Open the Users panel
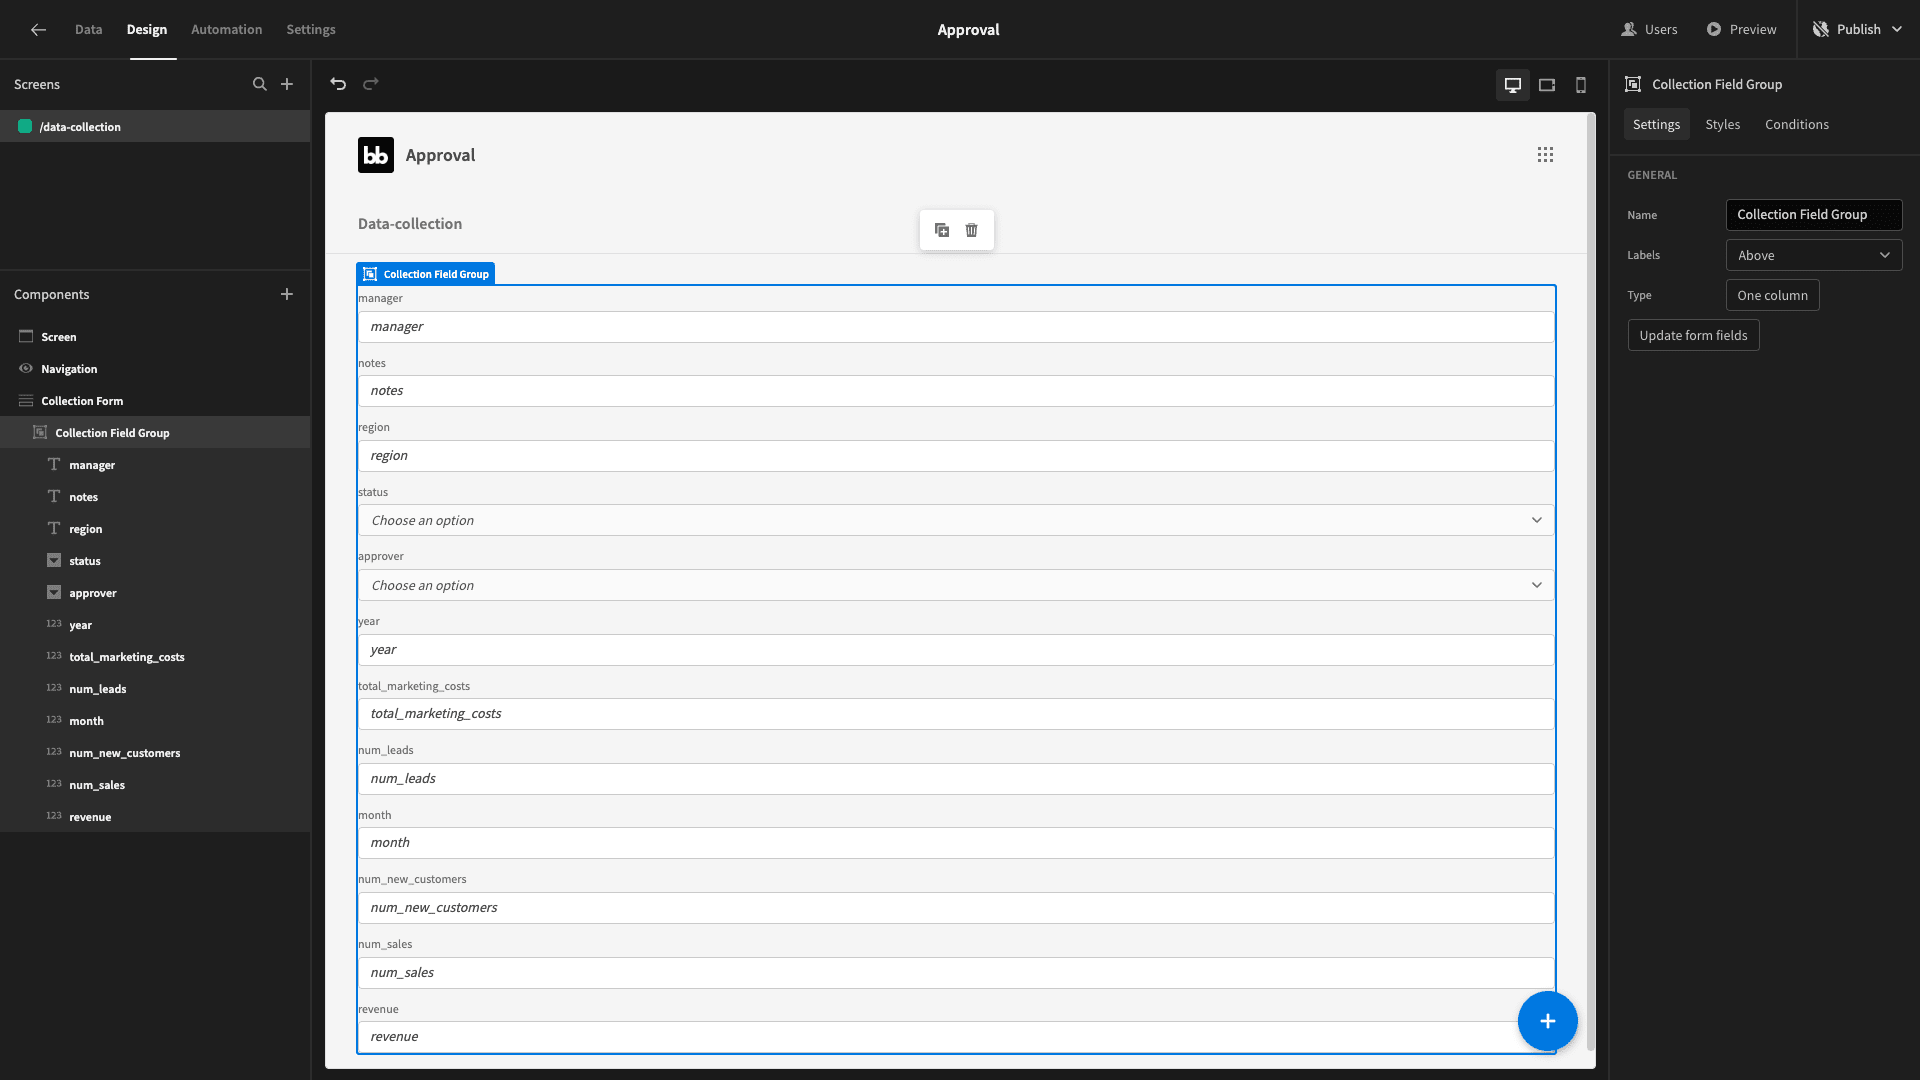This screenshot has height=1080, width=1920. point(1649,30)
